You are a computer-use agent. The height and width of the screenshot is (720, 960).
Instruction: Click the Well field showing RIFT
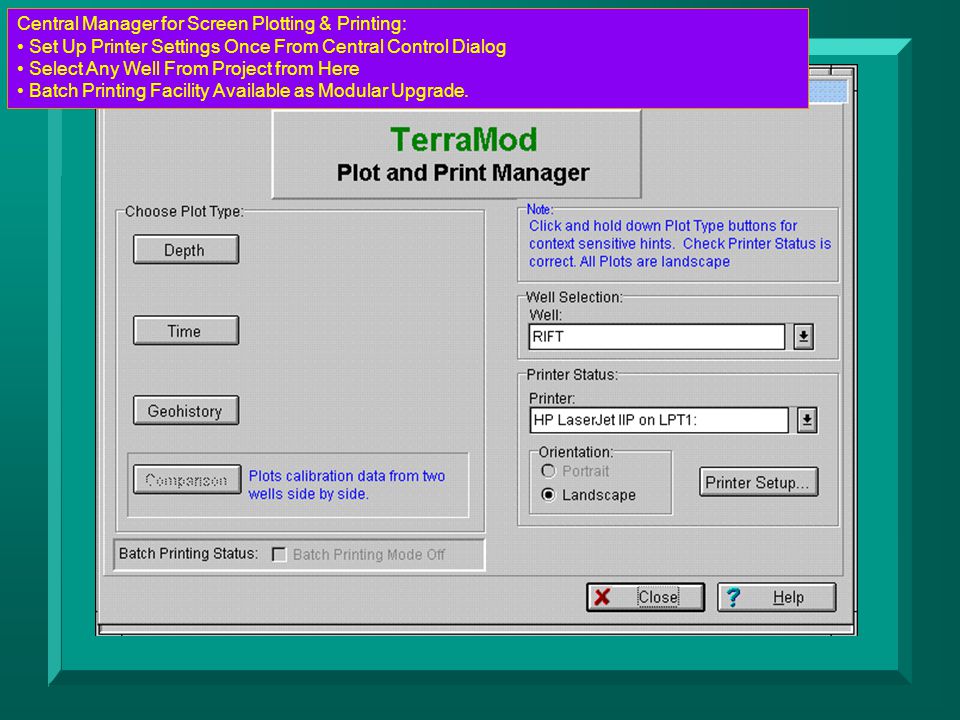click(x=656, y=337)
